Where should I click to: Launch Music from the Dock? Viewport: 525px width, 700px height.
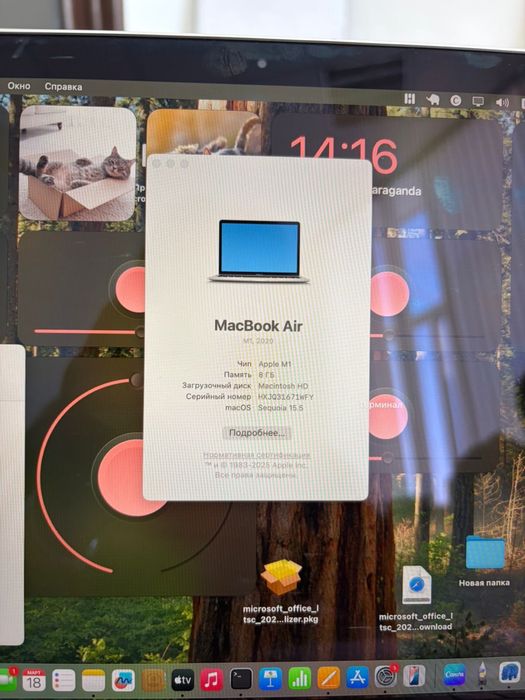pos(212,679)
